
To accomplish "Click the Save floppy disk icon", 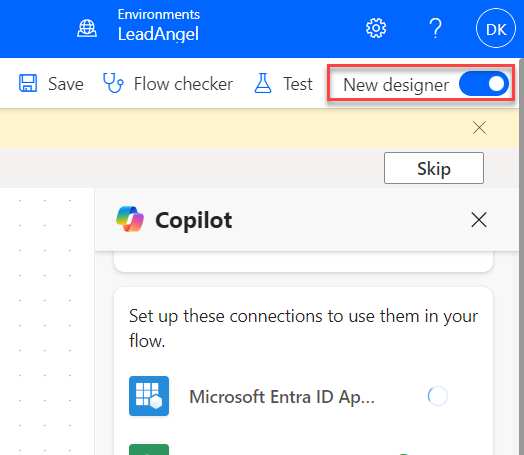I will (28, 83).
